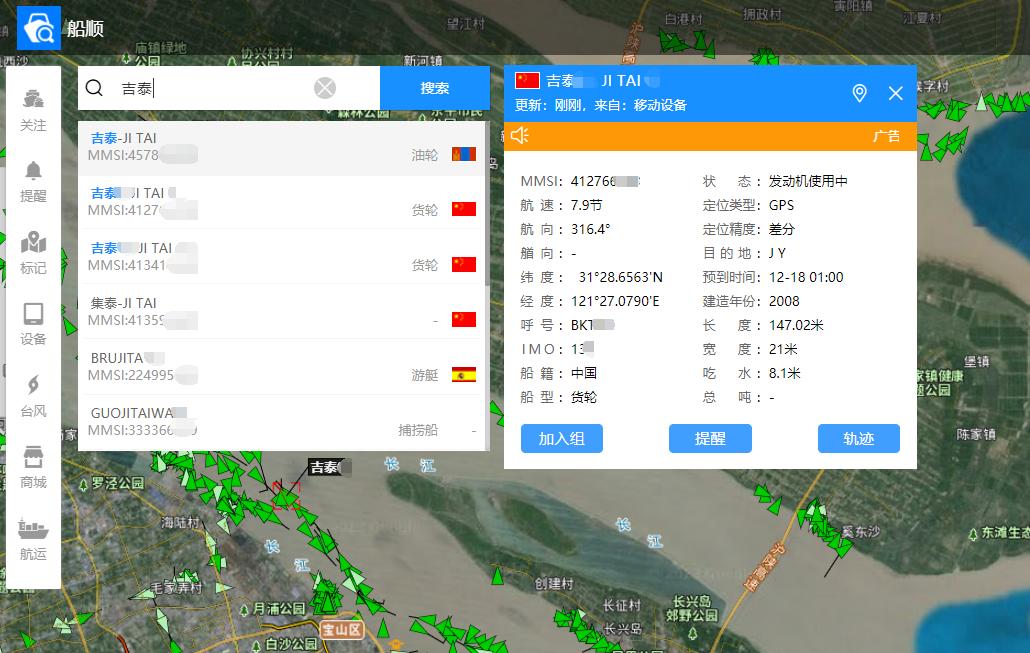Click the 加入组 add-to-group button
This screenshot has width=1030, height=653.
[561, 439]
